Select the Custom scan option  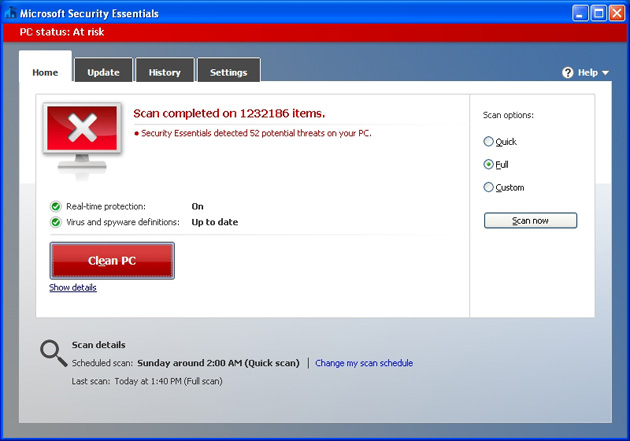(x=489, y=188)
